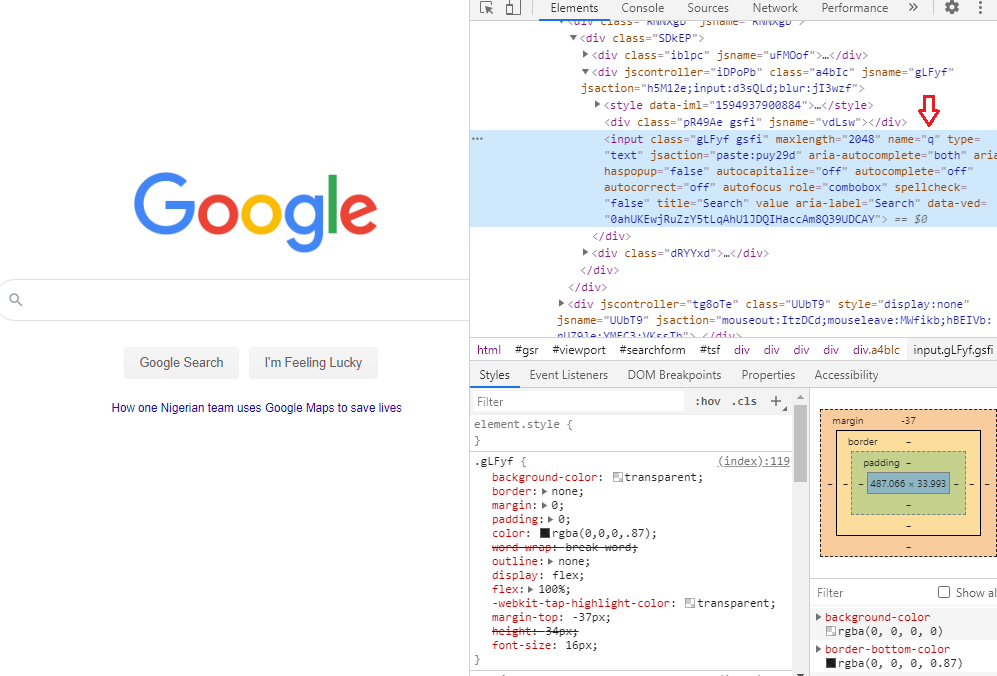
Task: Click the plus icon to add style rule
Action: [775, 401]
